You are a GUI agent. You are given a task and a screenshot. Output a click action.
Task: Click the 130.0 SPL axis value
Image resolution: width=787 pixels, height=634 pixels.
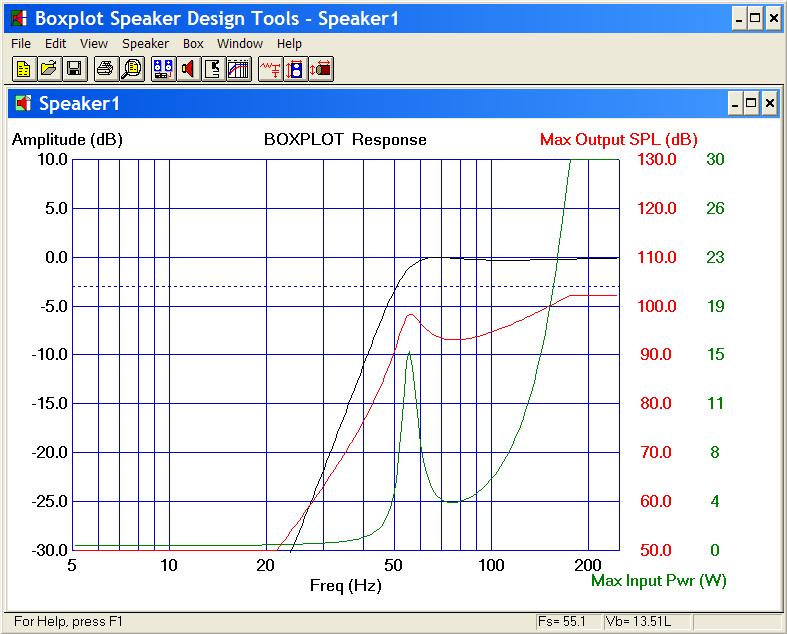(657, 160)
